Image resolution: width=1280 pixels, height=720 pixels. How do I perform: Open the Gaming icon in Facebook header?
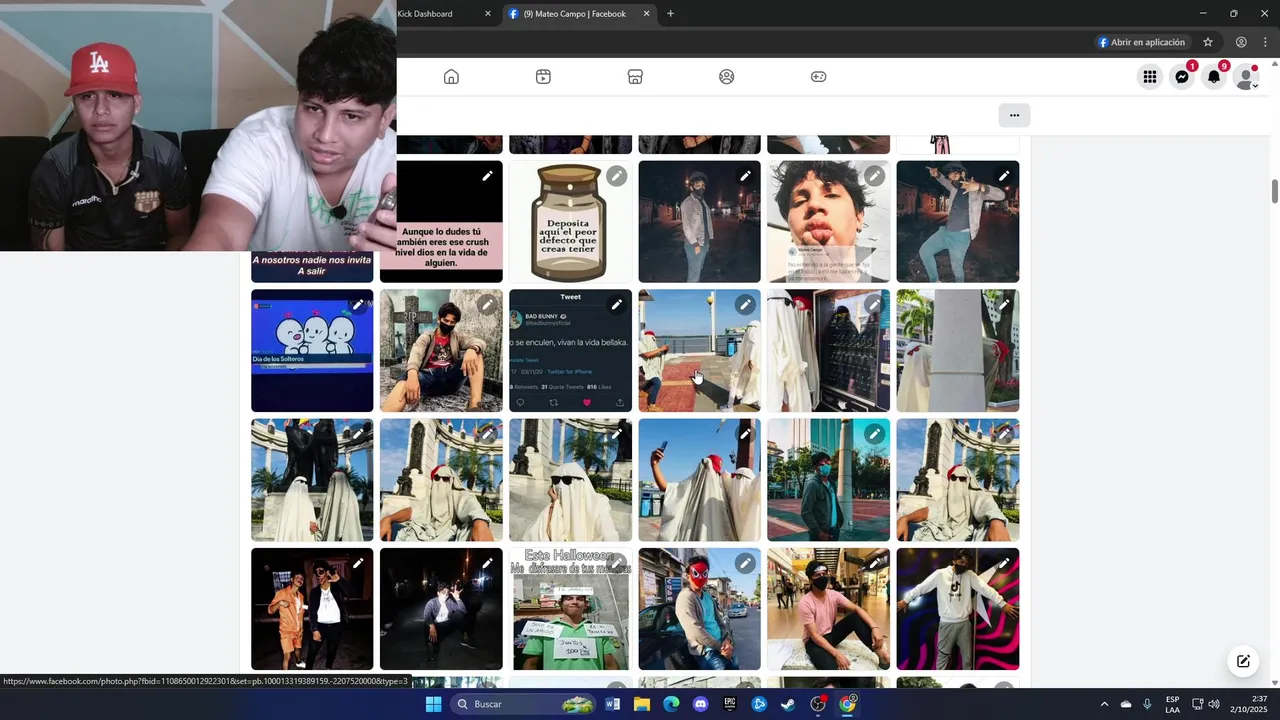point(818,77)
